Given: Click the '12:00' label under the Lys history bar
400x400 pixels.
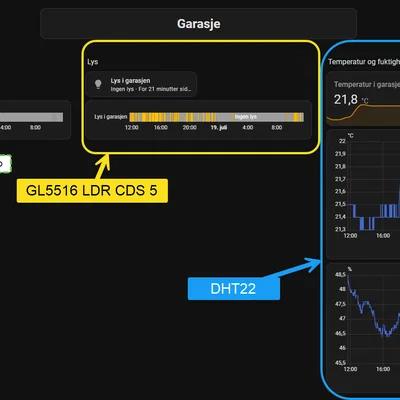Looking at the screenshot, I should click(132, 128).
